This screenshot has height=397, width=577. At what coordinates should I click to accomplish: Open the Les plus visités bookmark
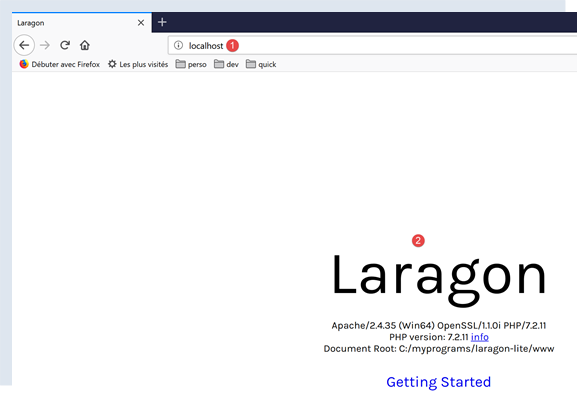(138, 64)
